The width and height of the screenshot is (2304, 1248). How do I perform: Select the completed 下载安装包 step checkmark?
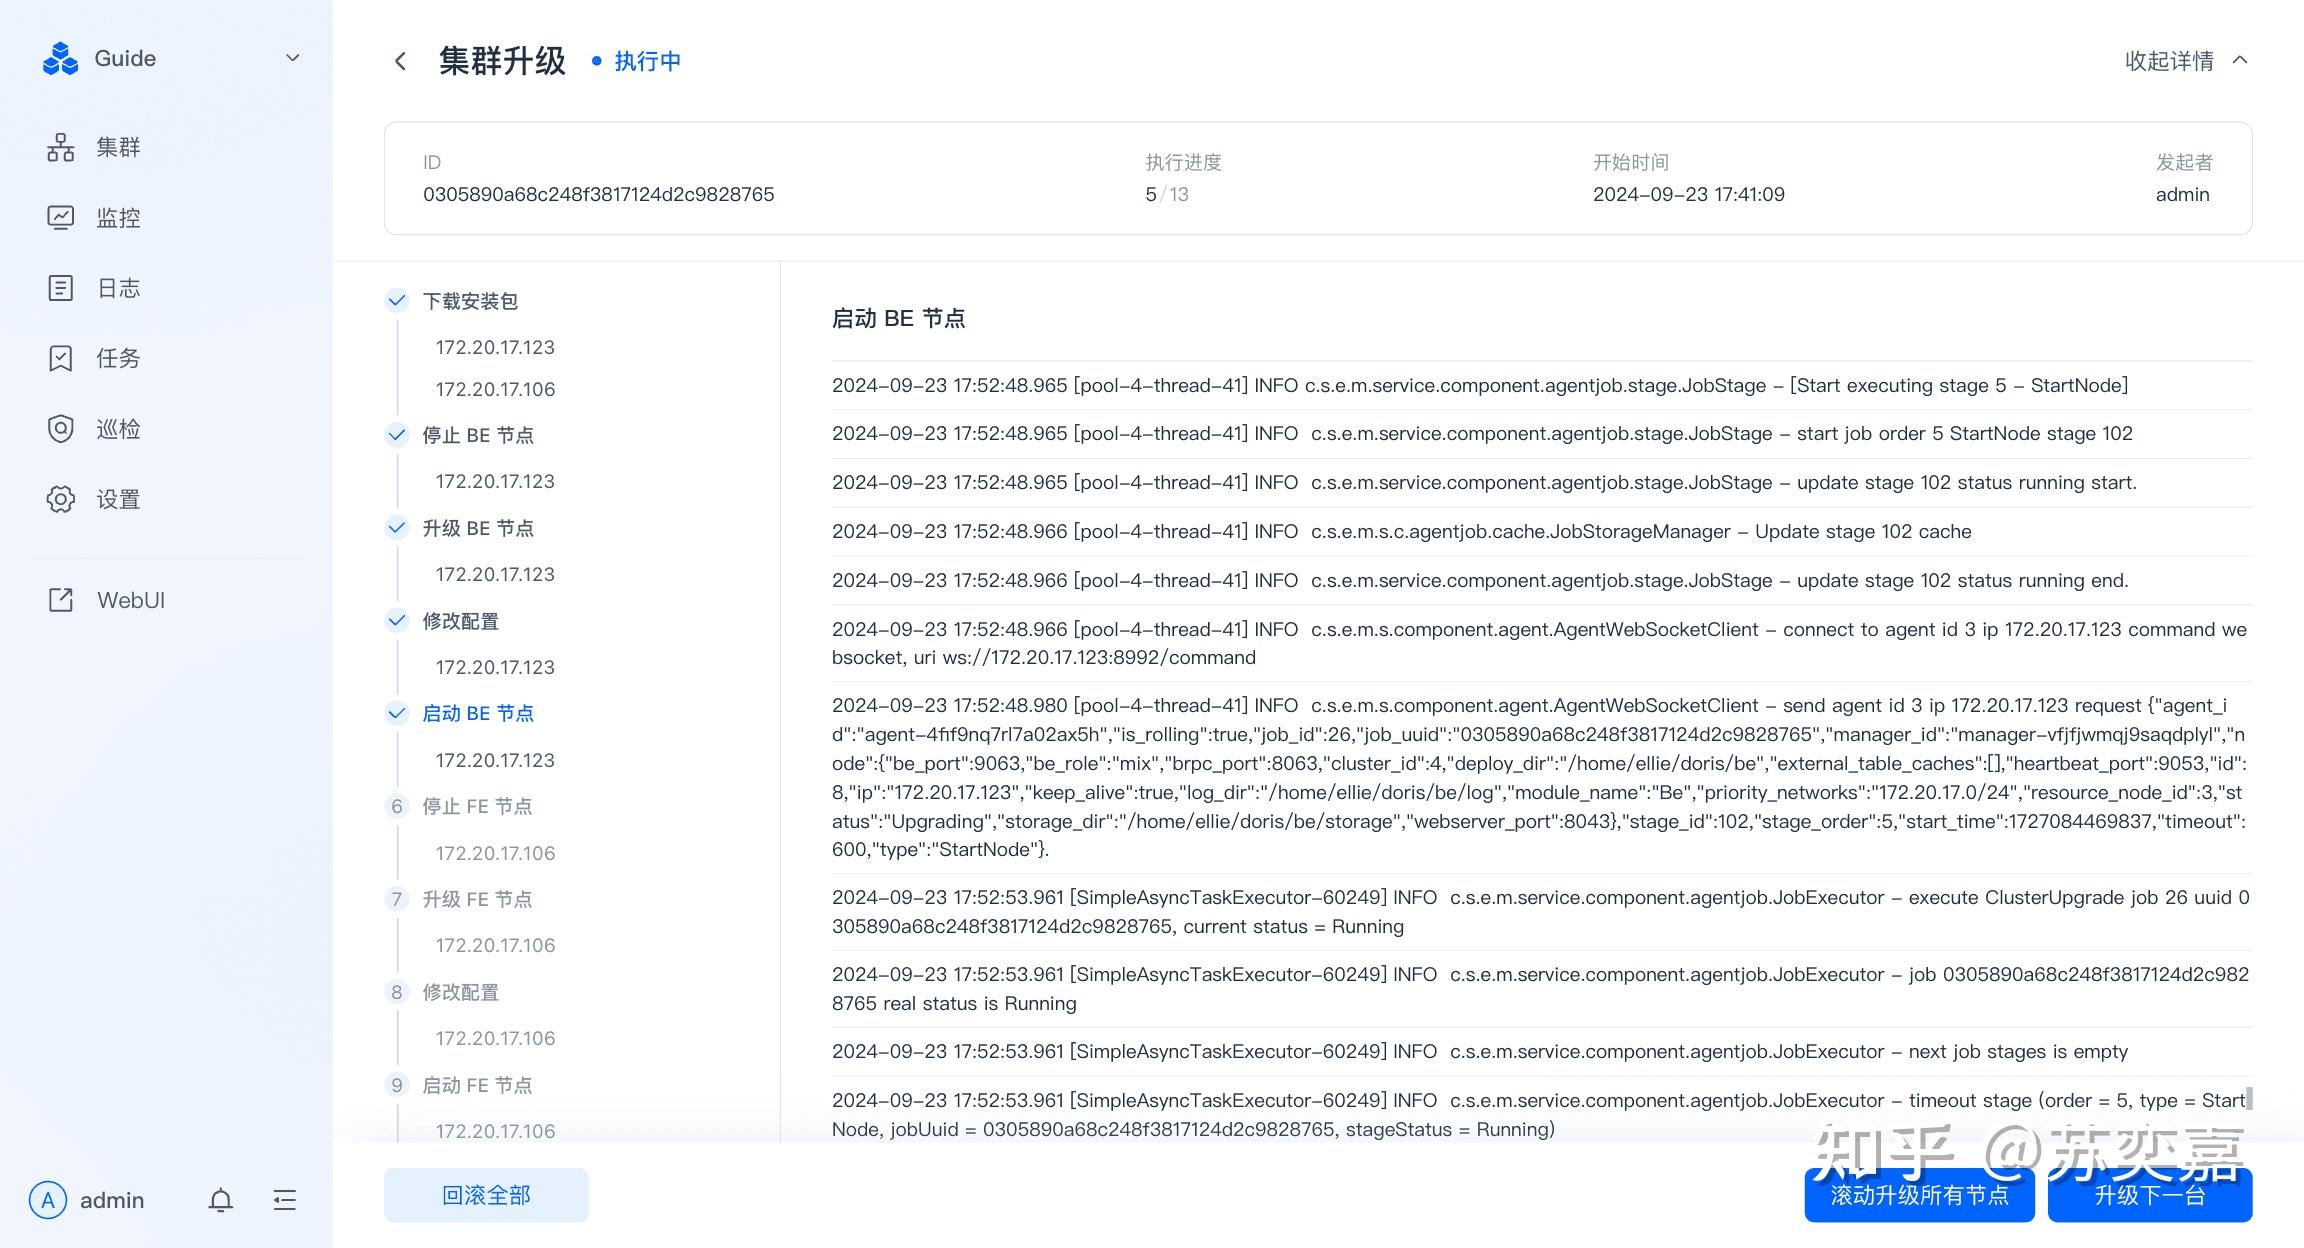[x=397, y=300]
